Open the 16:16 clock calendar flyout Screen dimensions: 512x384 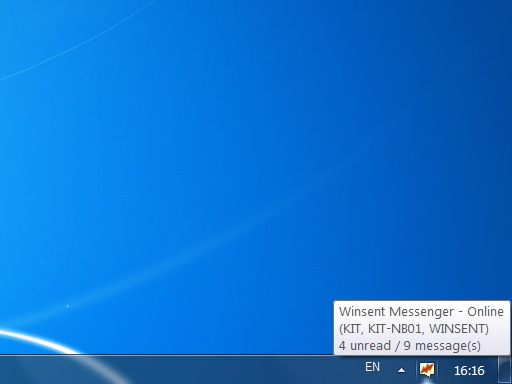coord(469,370)
